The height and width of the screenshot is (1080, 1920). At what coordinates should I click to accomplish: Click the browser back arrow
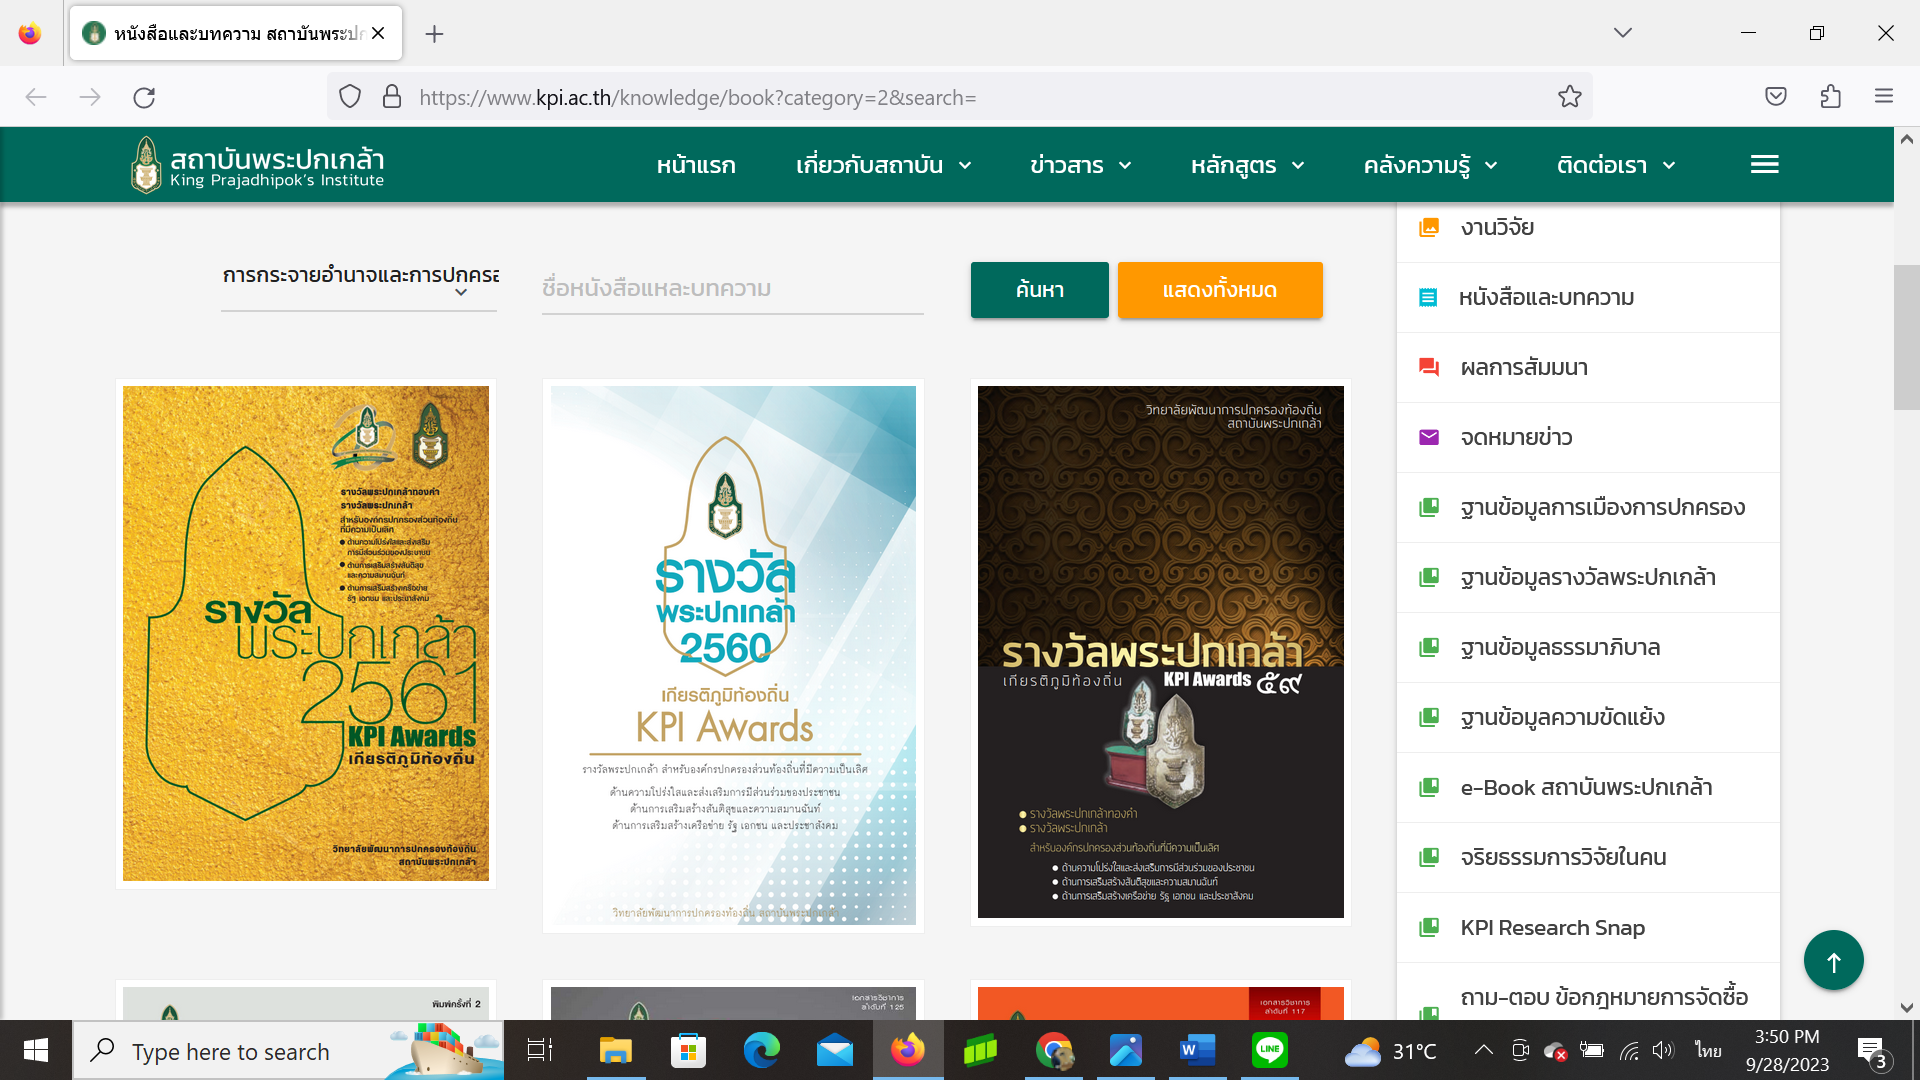(x=36, y=97)
